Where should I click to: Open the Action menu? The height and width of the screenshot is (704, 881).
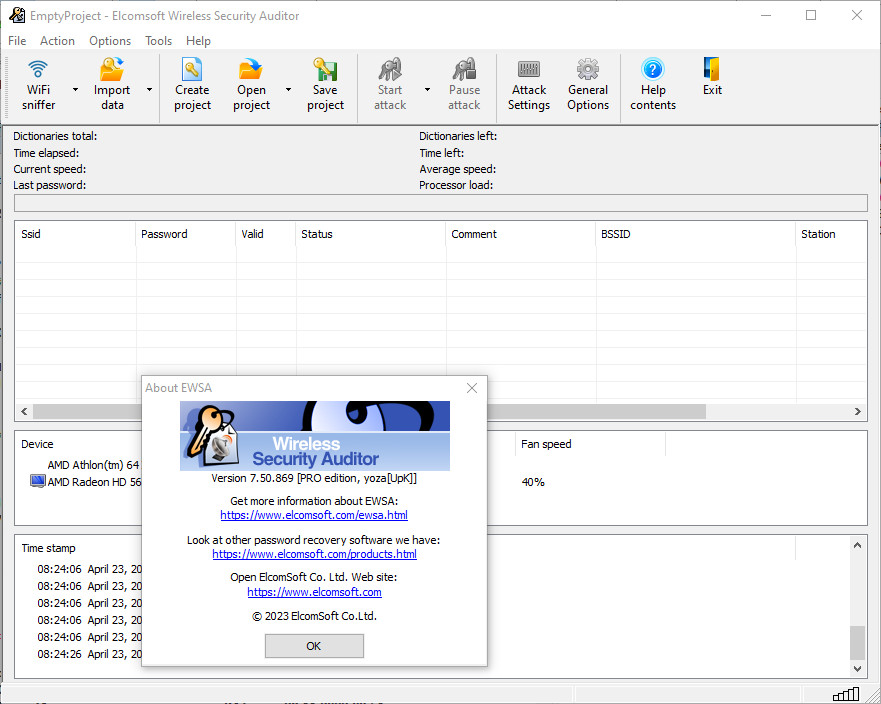(x=57, y=41)
